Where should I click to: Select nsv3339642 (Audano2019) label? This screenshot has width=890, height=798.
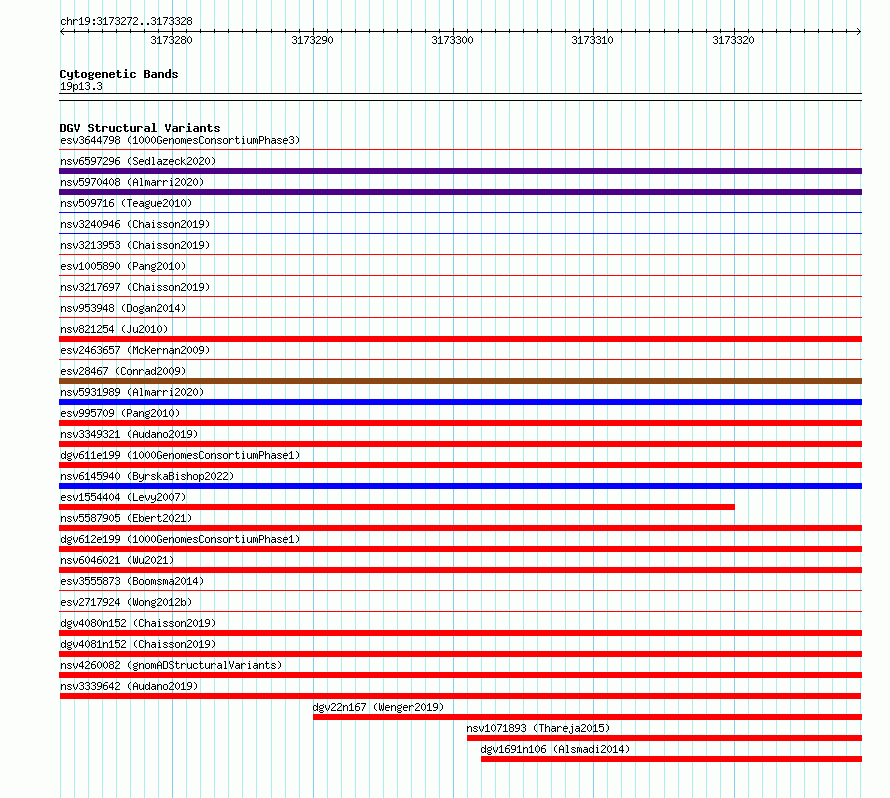pos(129,686)
